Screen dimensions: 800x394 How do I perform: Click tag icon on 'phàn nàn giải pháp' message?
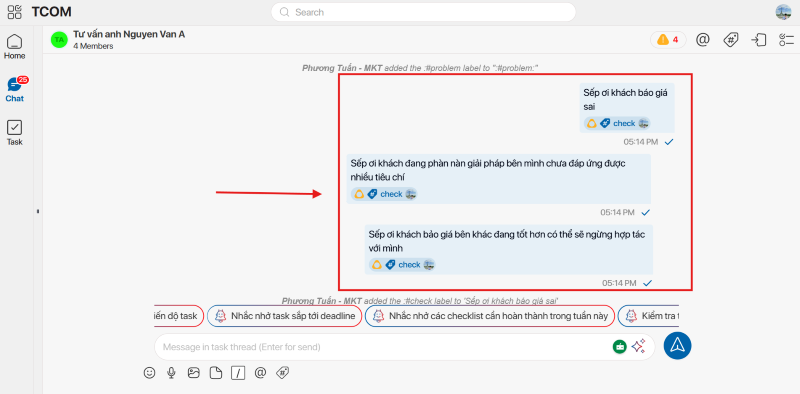pos(372,194)
